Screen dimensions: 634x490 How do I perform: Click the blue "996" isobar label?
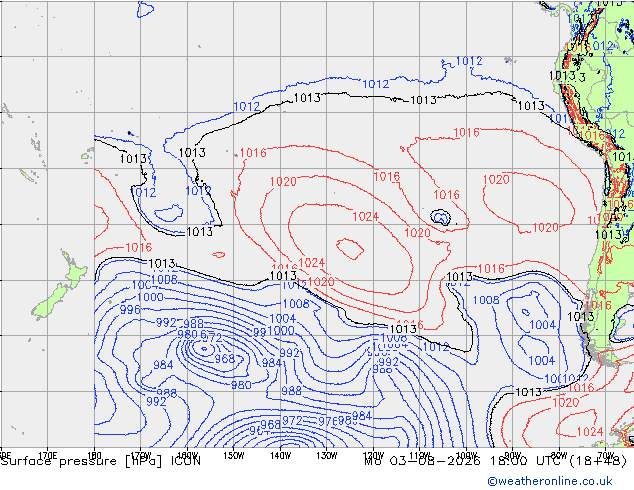coord(130,310)
